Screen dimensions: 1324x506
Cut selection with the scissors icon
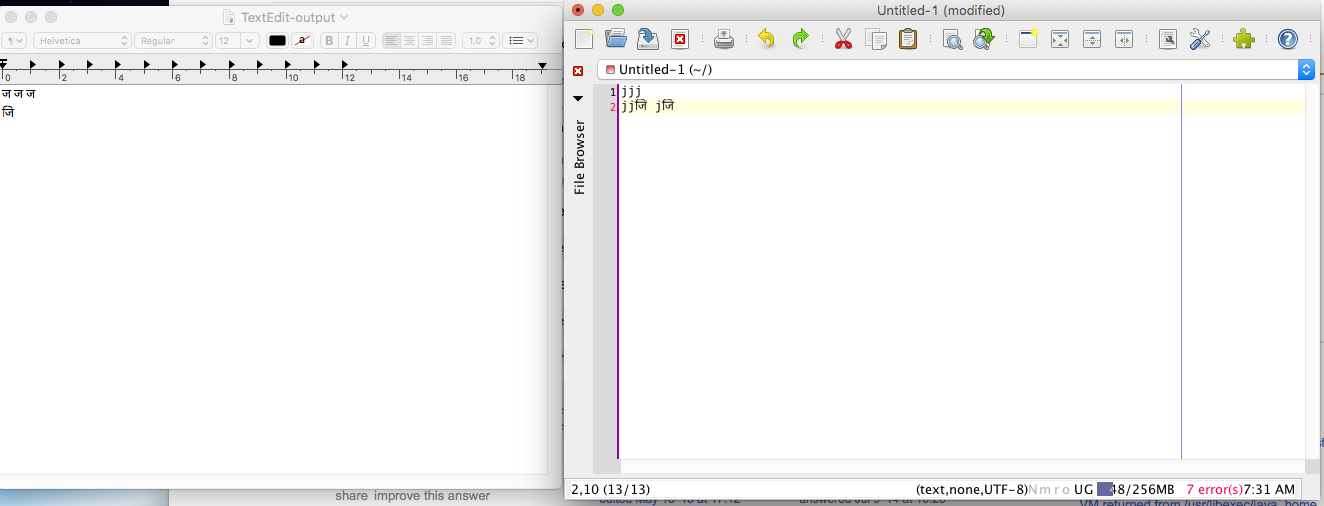842,39
